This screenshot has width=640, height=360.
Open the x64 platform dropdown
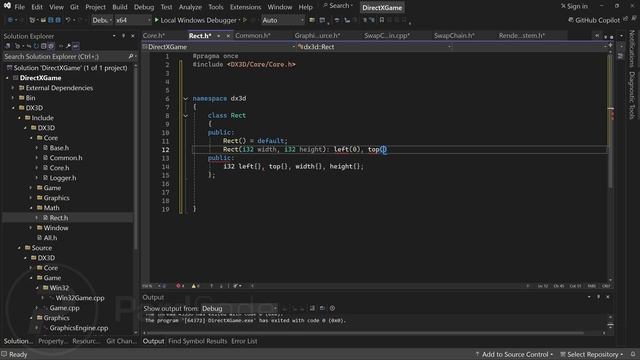133,20
